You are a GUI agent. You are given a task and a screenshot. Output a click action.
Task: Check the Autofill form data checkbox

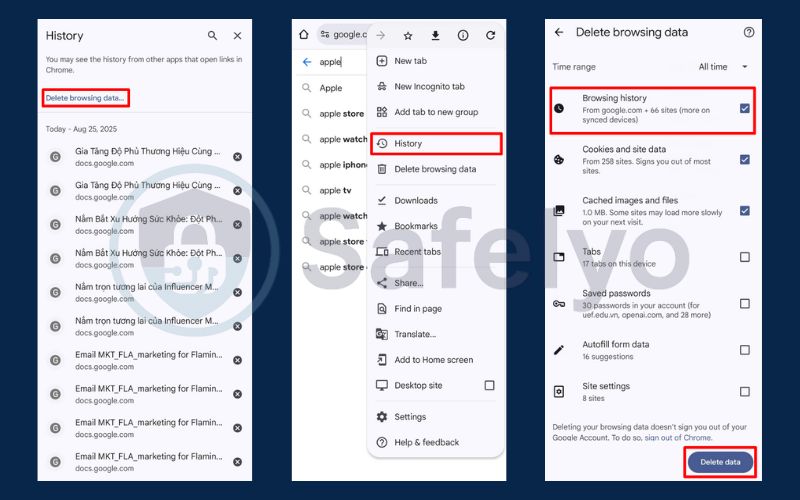(744, 350)
